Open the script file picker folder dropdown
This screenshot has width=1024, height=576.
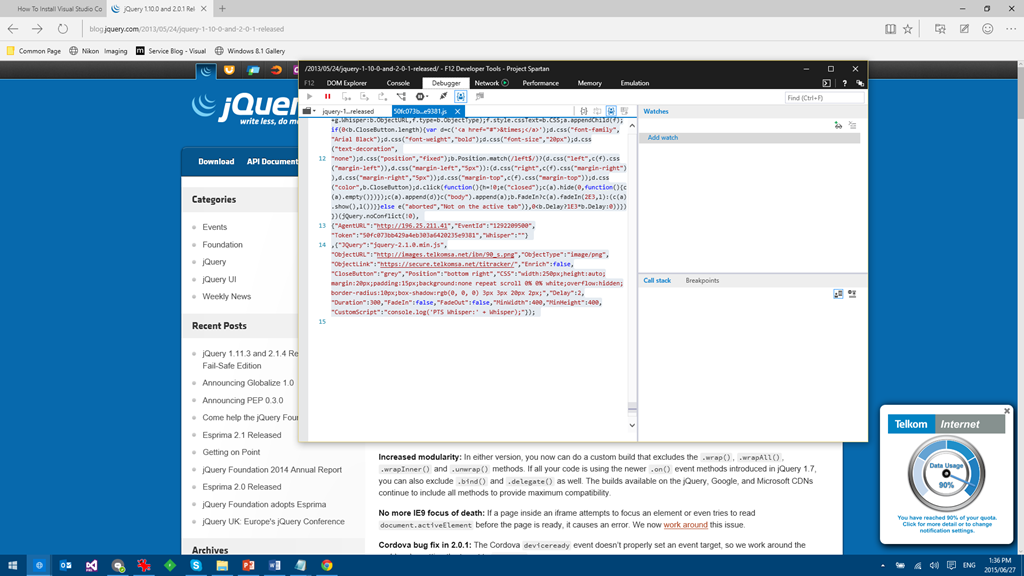pos(310,111)
